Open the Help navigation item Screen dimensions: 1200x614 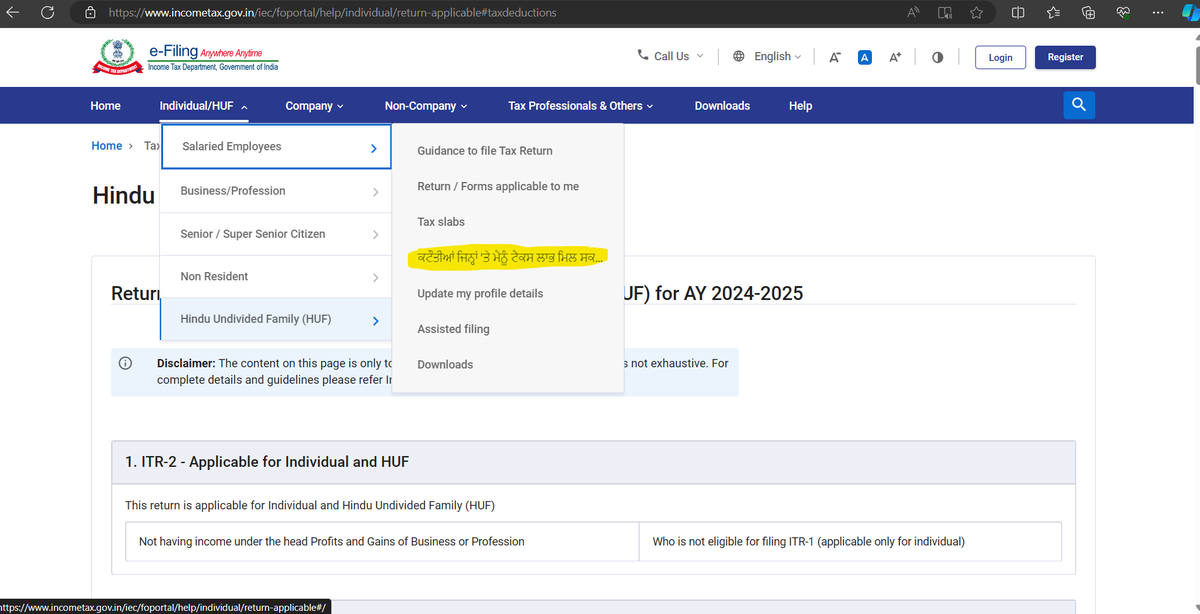tap(800, 105)
